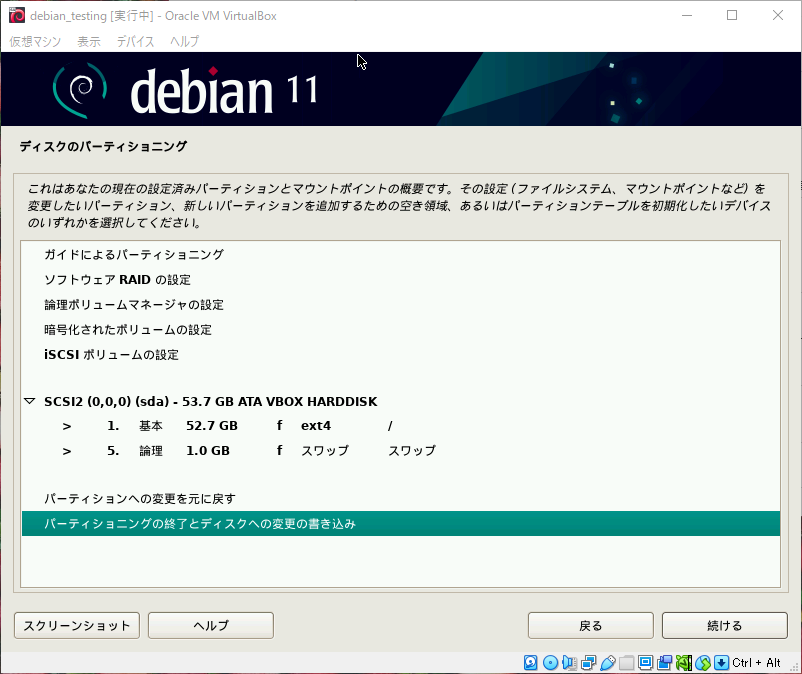This screenshot has width=802, height=674.
Task: Click the keyboard capture arrow icon
Action: tap(721, 663)
